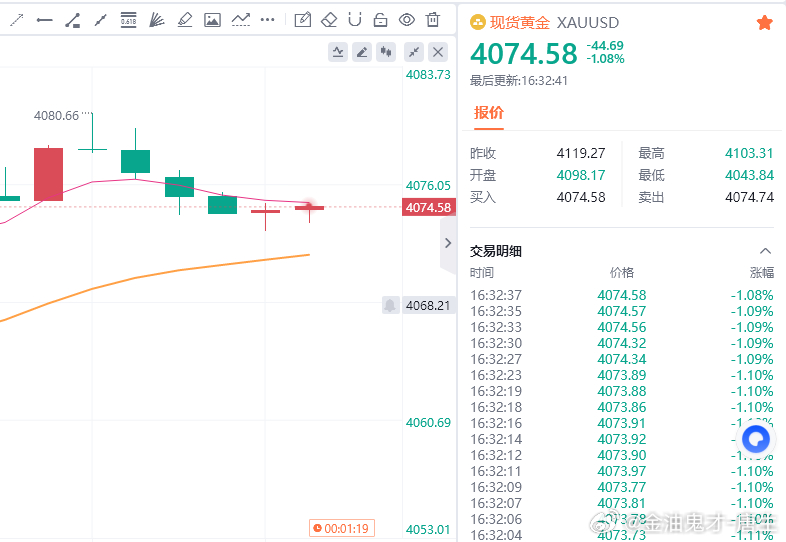Click the 买入 label
This screenshot has width=786, height=542.
click(483, 197)
